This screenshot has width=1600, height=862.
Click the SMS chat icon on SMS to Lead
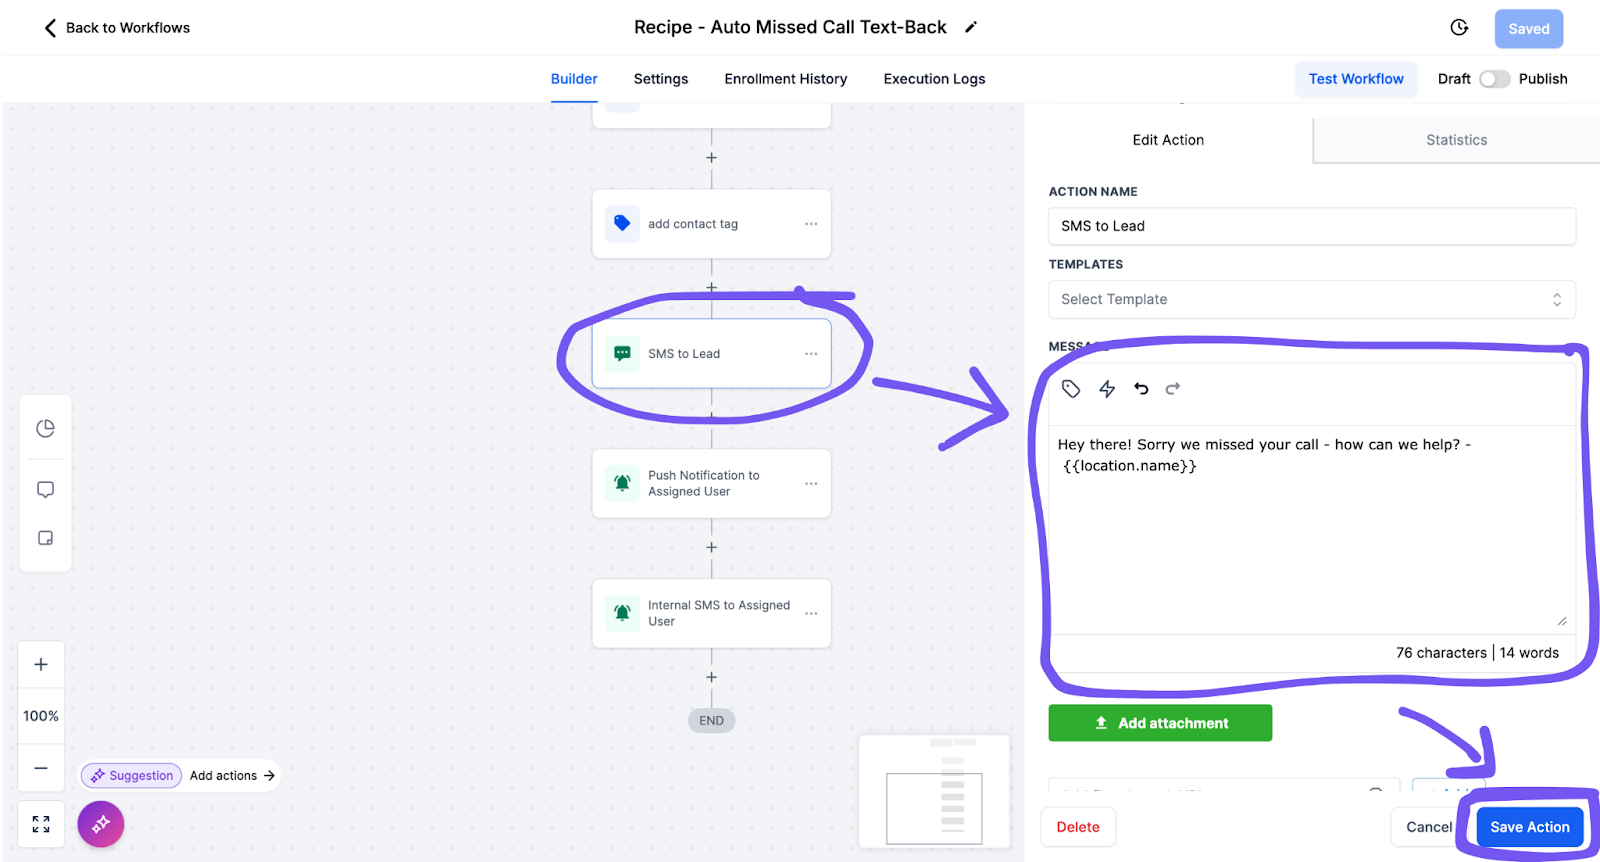point(622,354)
